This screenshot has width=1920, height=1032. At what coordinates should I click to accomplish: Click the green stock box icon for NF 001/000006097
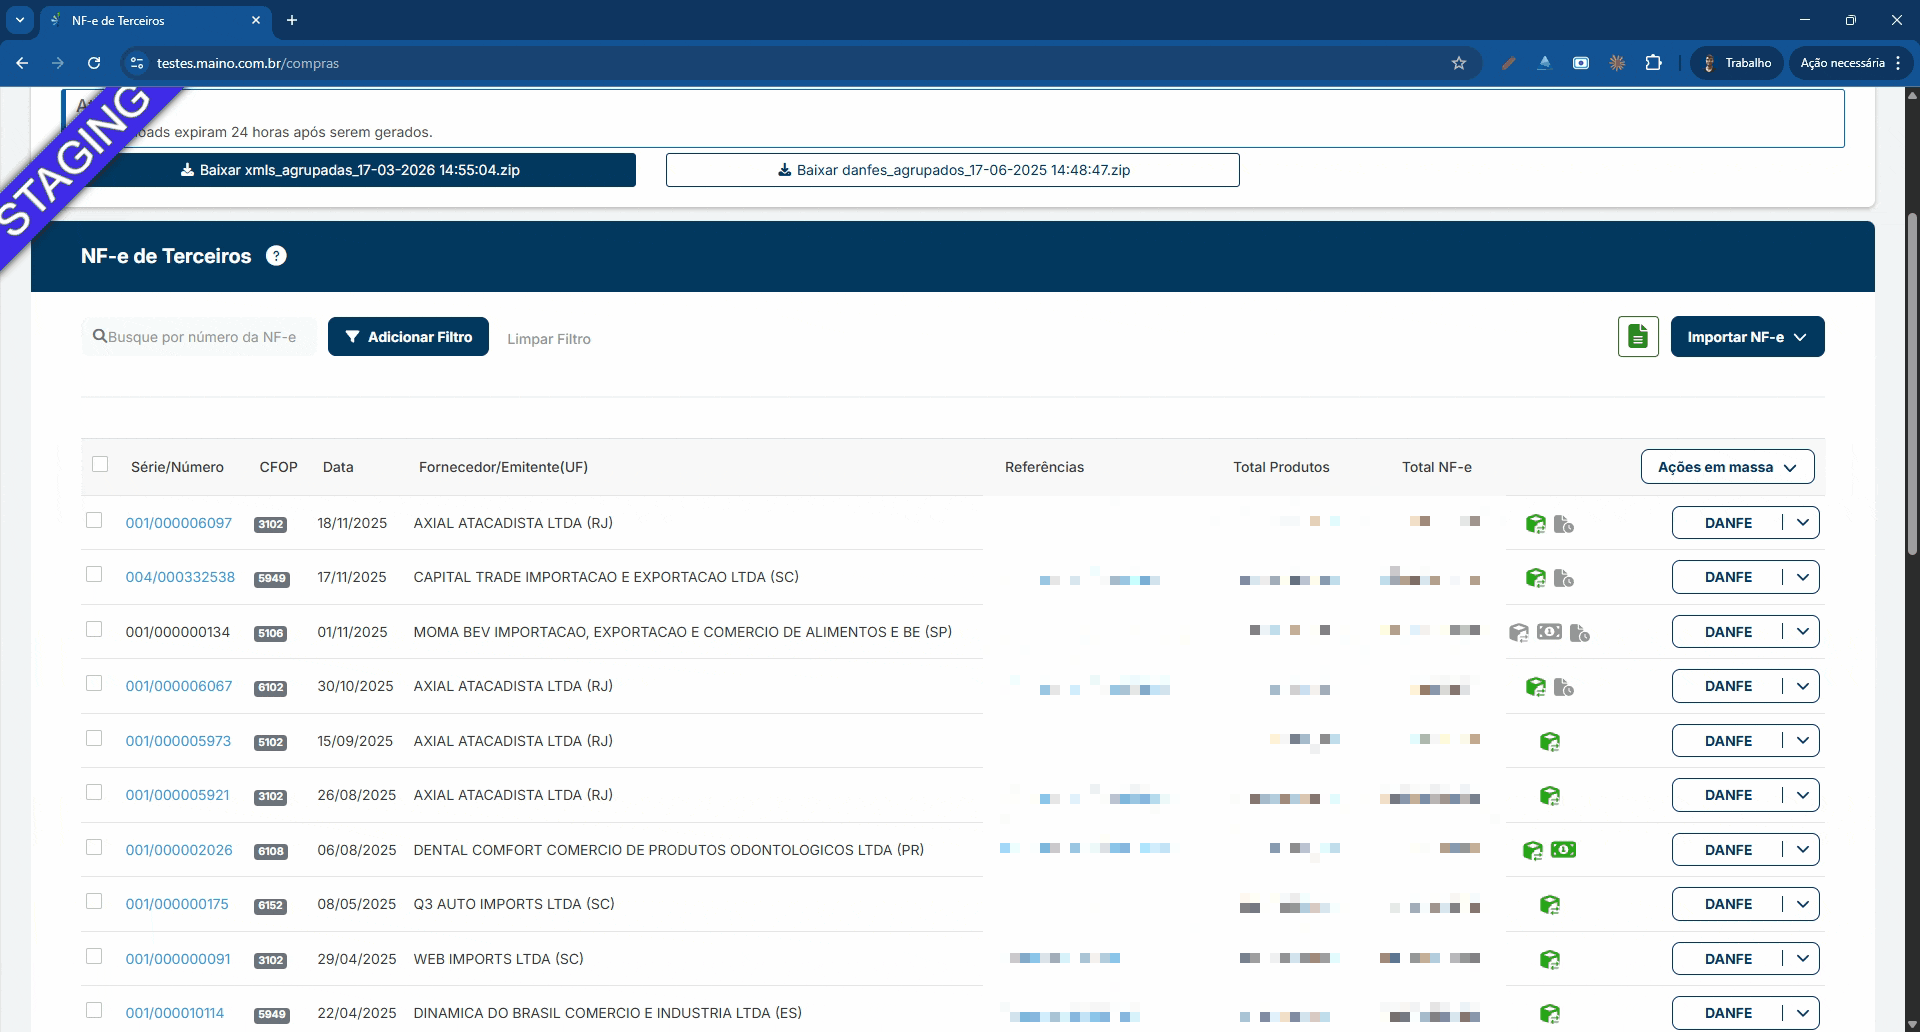pos(1535,524)
